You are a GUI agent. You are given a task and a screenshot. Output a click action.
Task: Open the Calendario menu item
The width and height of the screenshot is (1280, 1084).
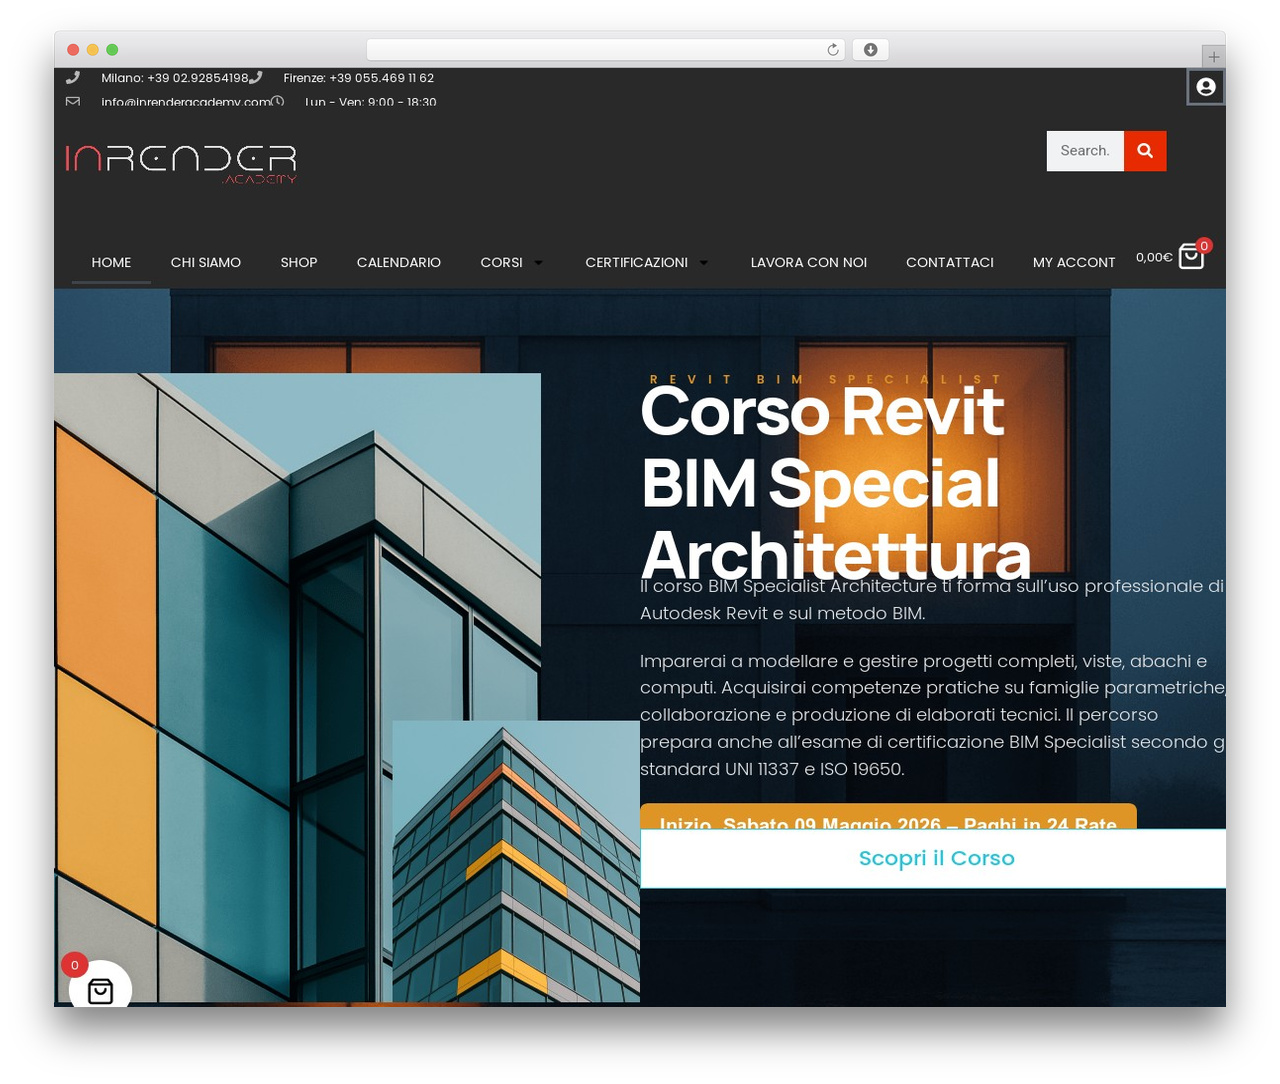click(399, 262)
